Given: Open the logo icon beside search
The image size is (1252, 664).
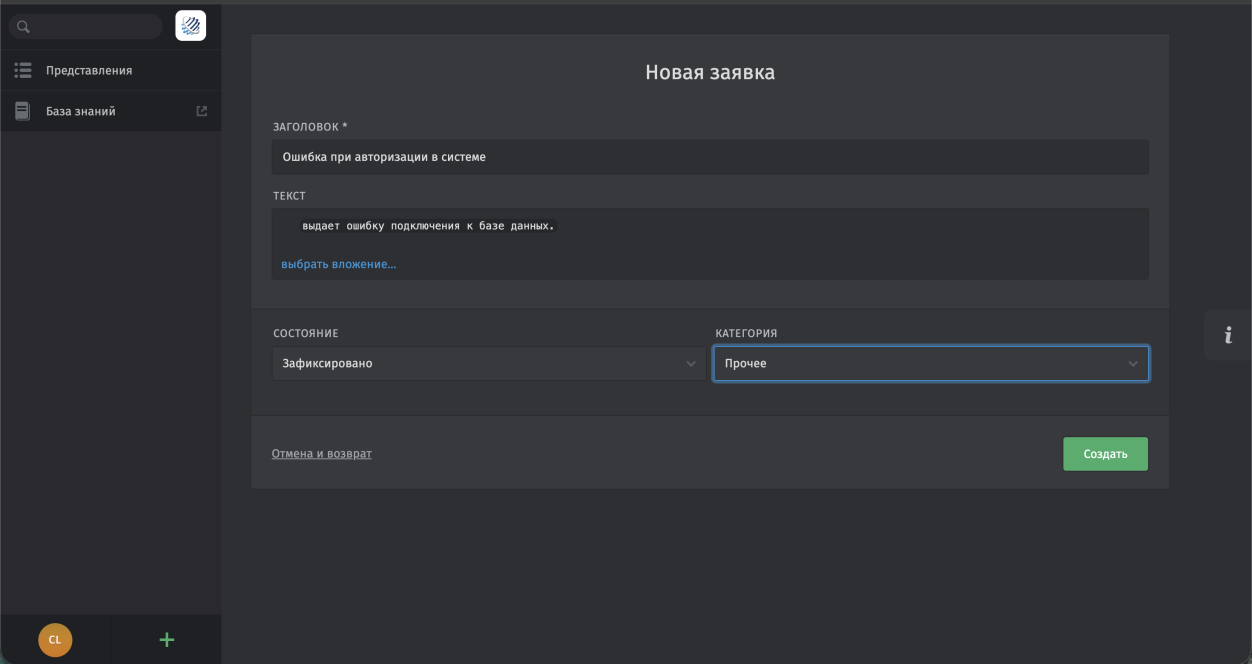Looking at the screenshot, I should 190,26.
